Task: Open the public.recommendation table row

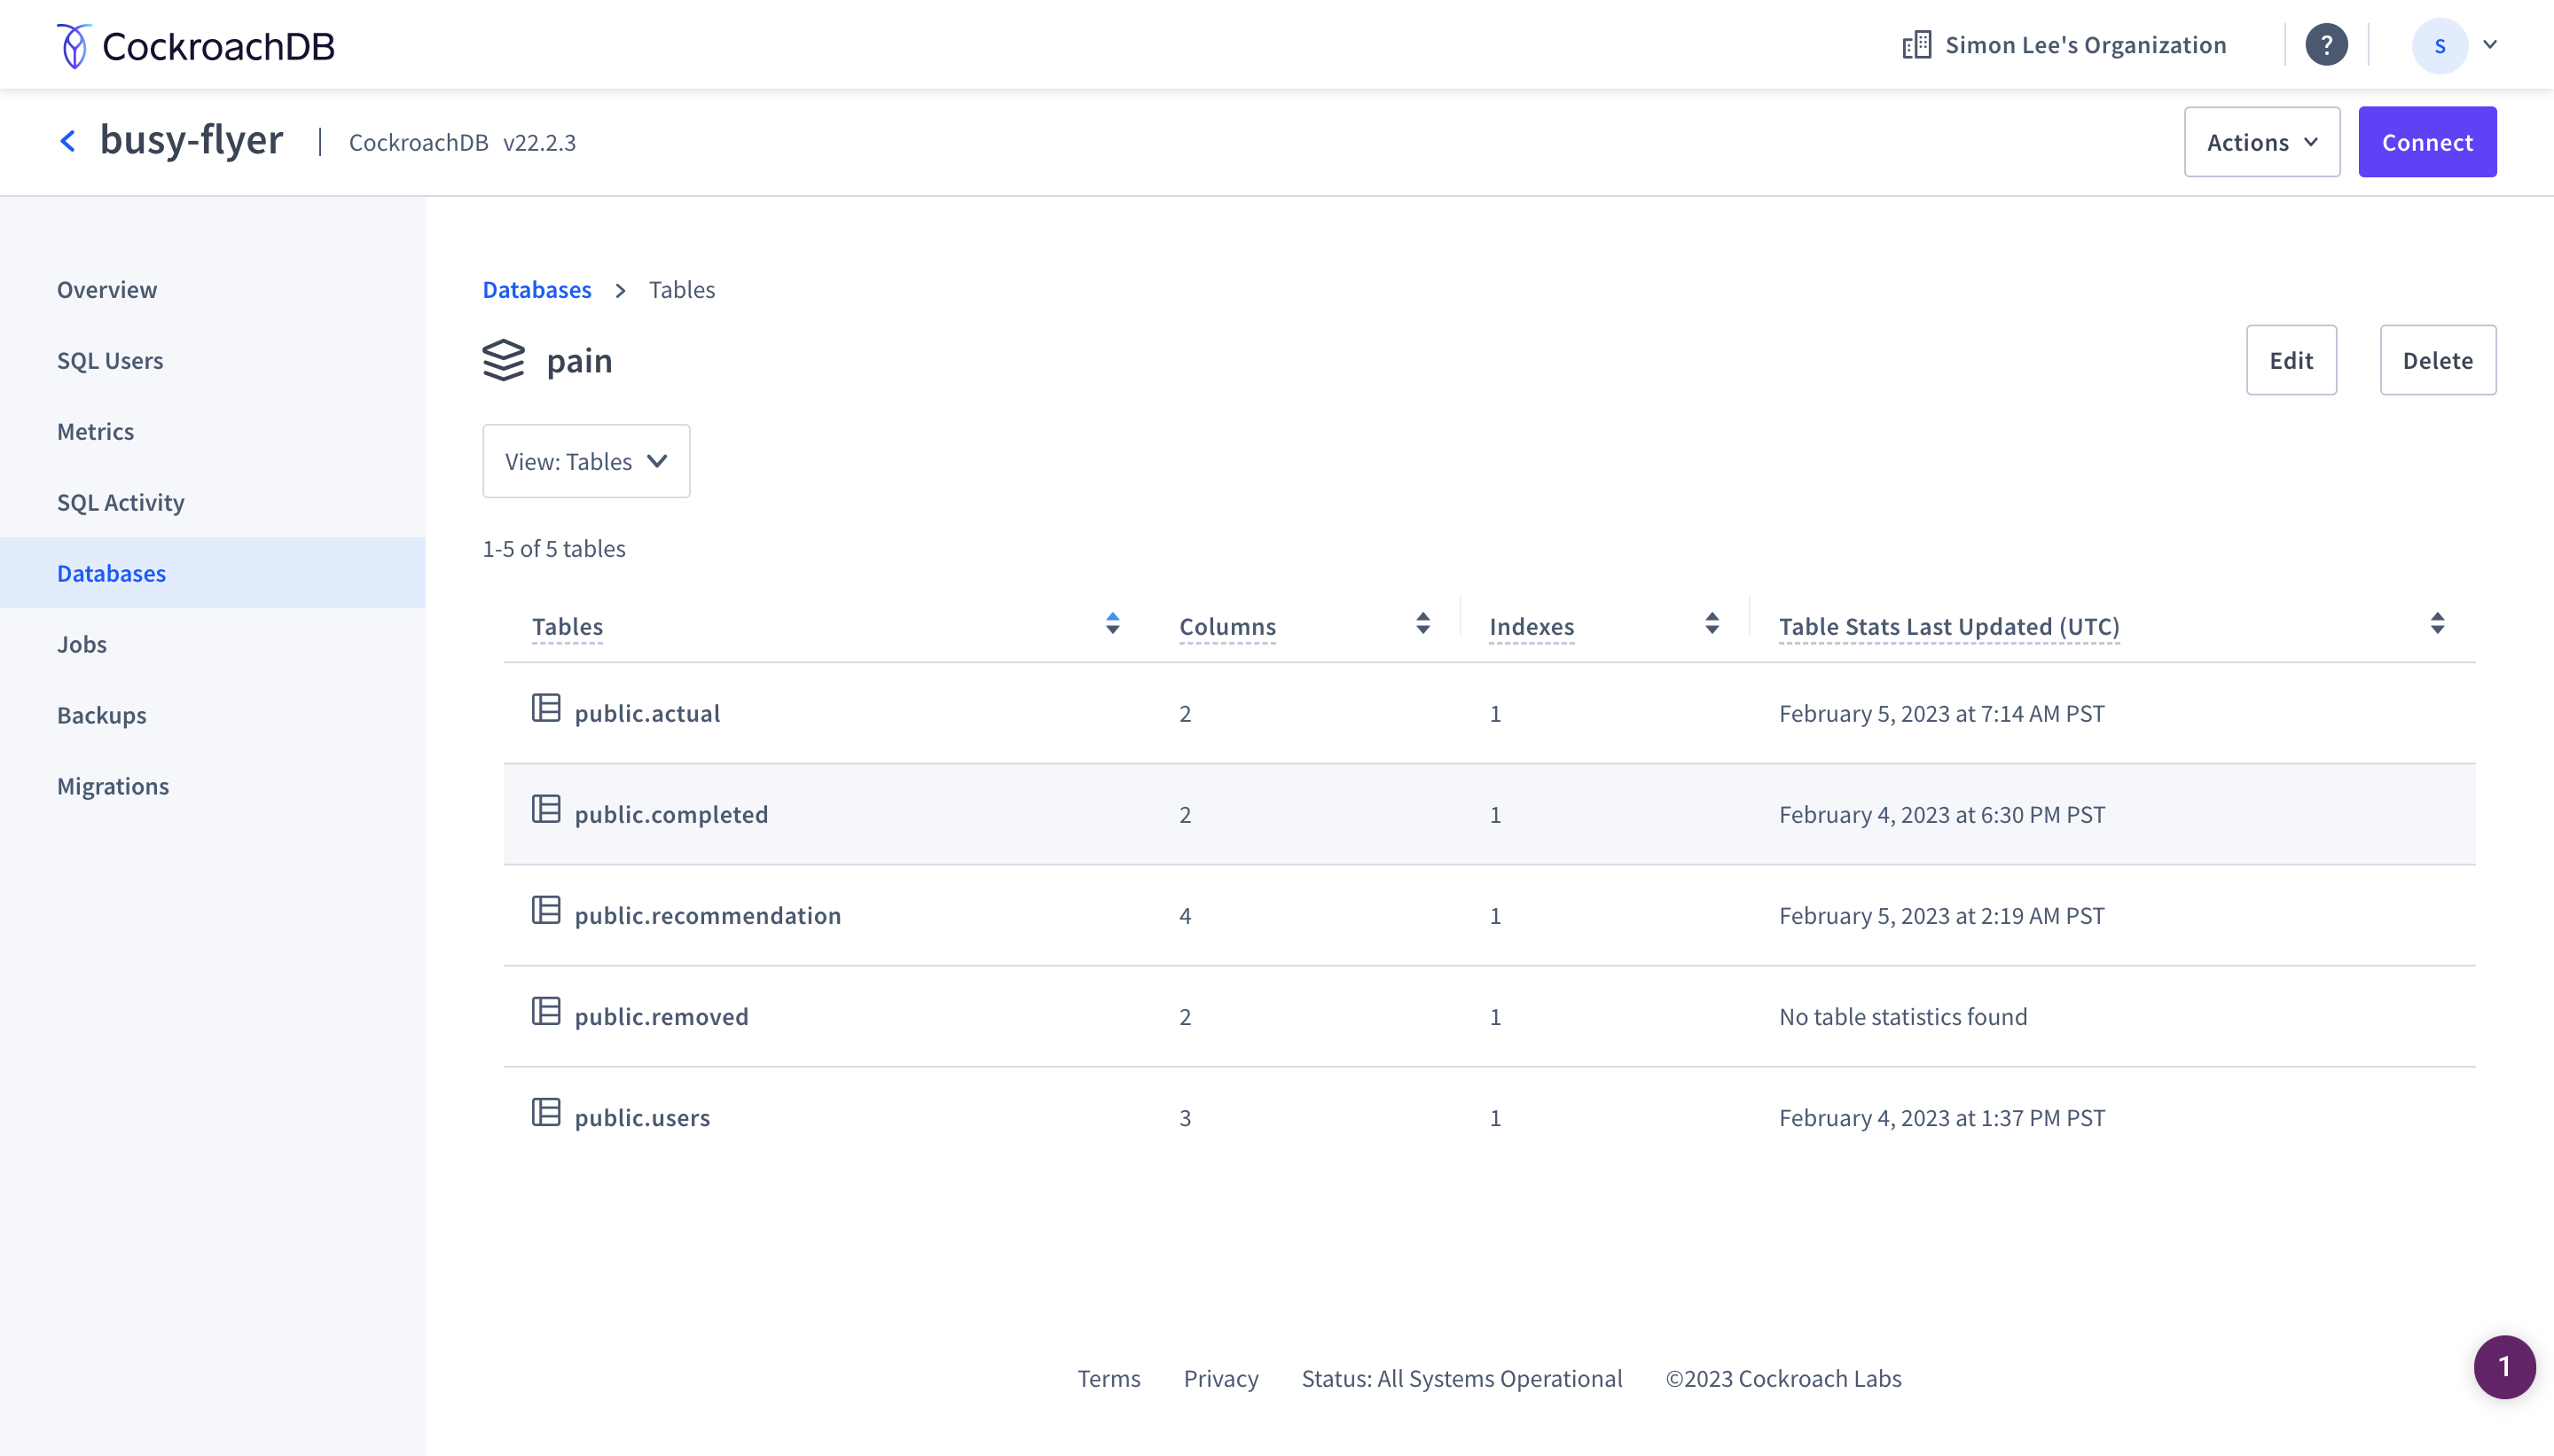Action: (708, 915)
